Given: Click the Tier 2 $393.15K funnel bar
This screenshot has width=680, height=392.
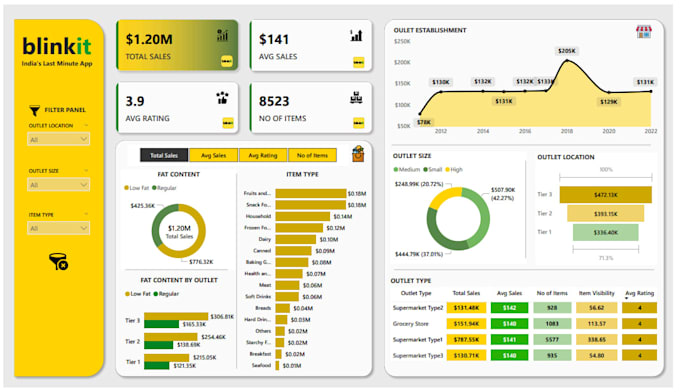Looking at the screenshot, I should (605, 213).
